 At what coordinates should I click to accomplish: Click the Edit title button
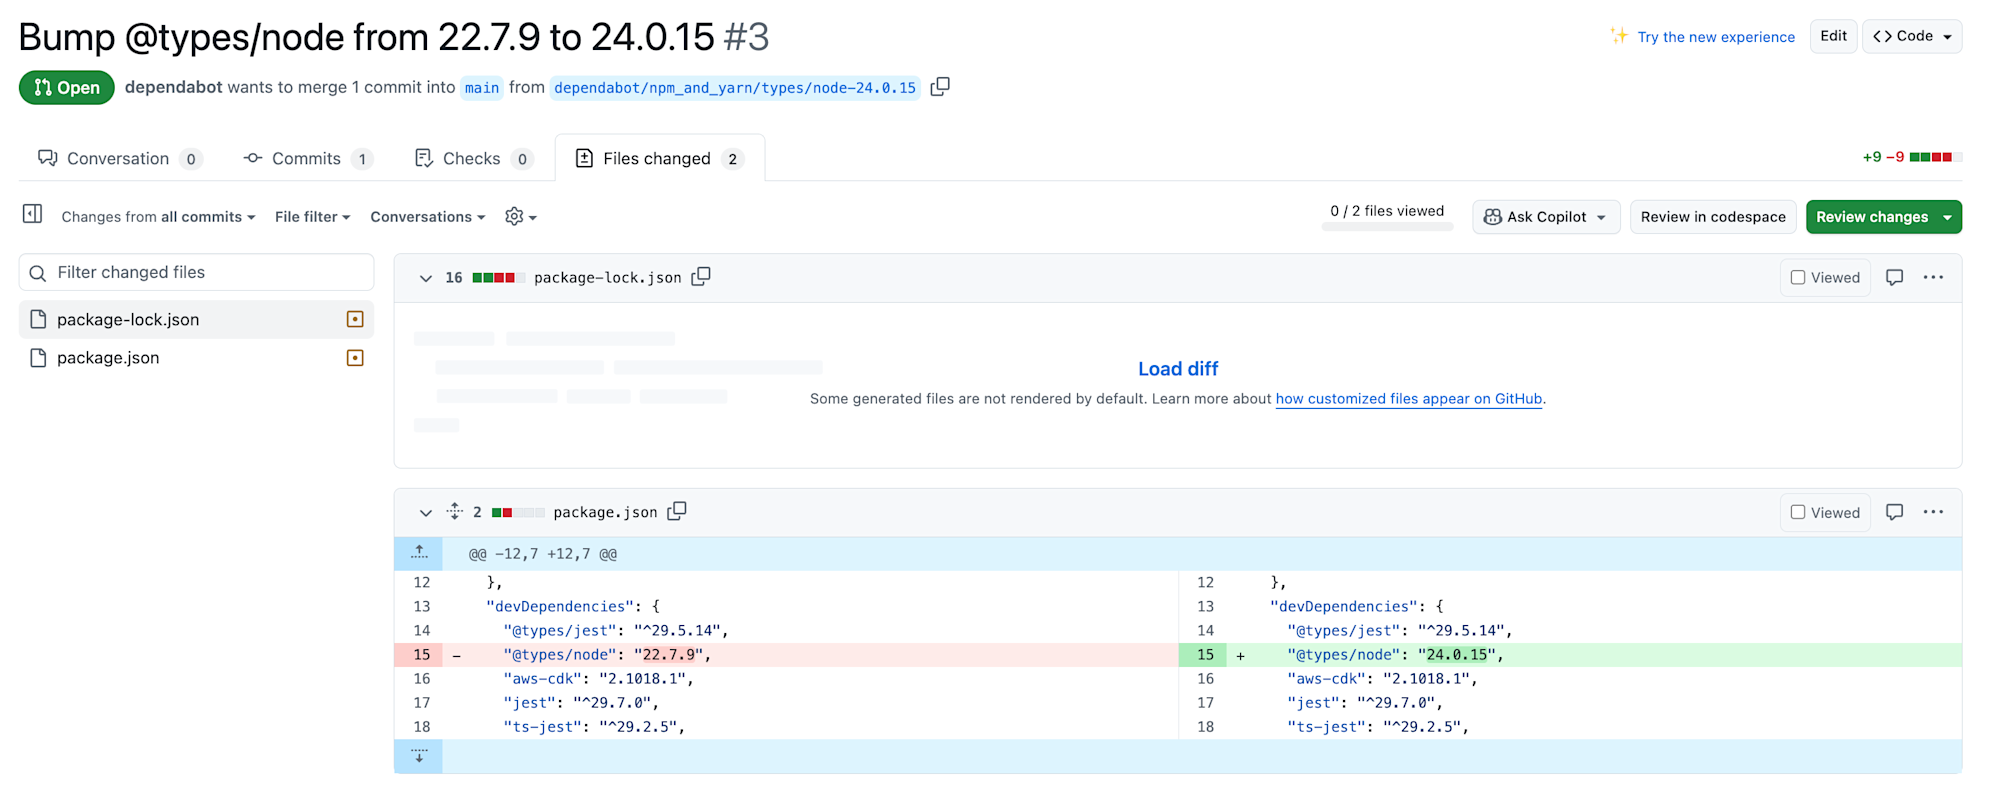coord(1834,36)
